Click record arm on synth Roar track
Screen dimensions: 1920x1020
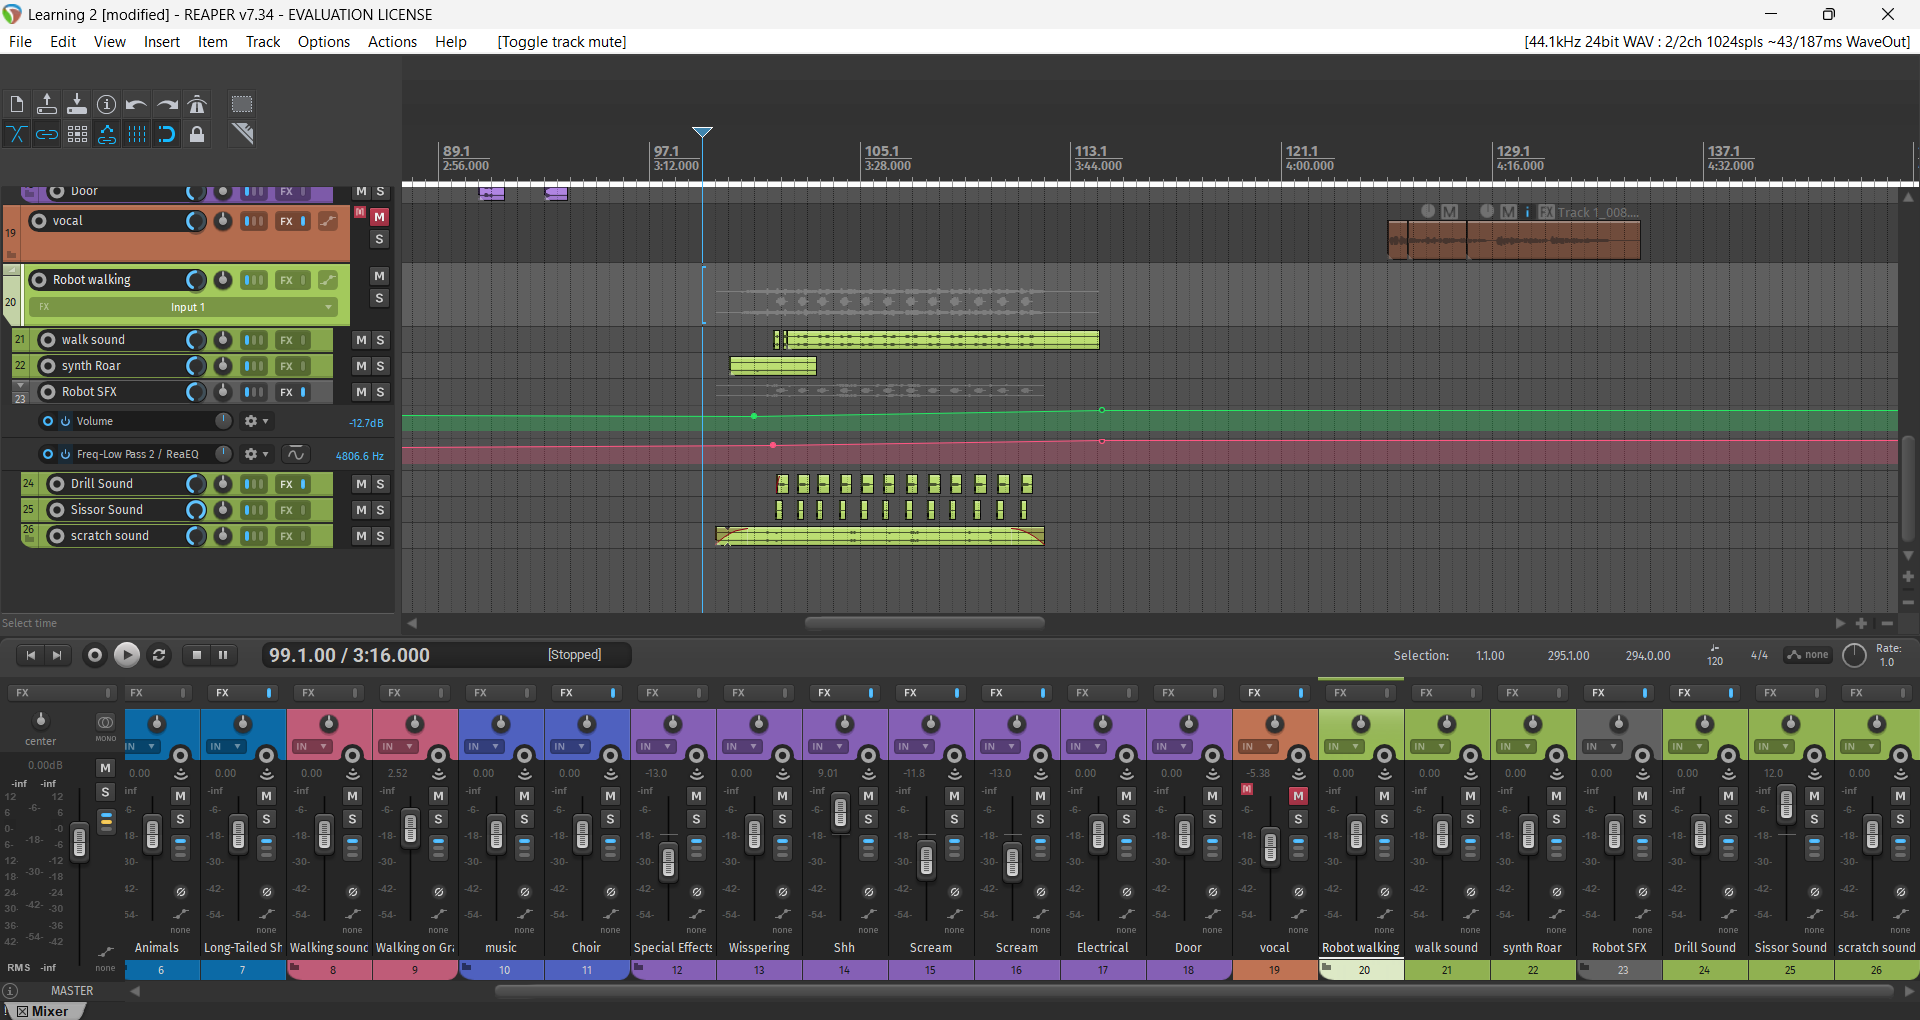(x=47, y=366)
